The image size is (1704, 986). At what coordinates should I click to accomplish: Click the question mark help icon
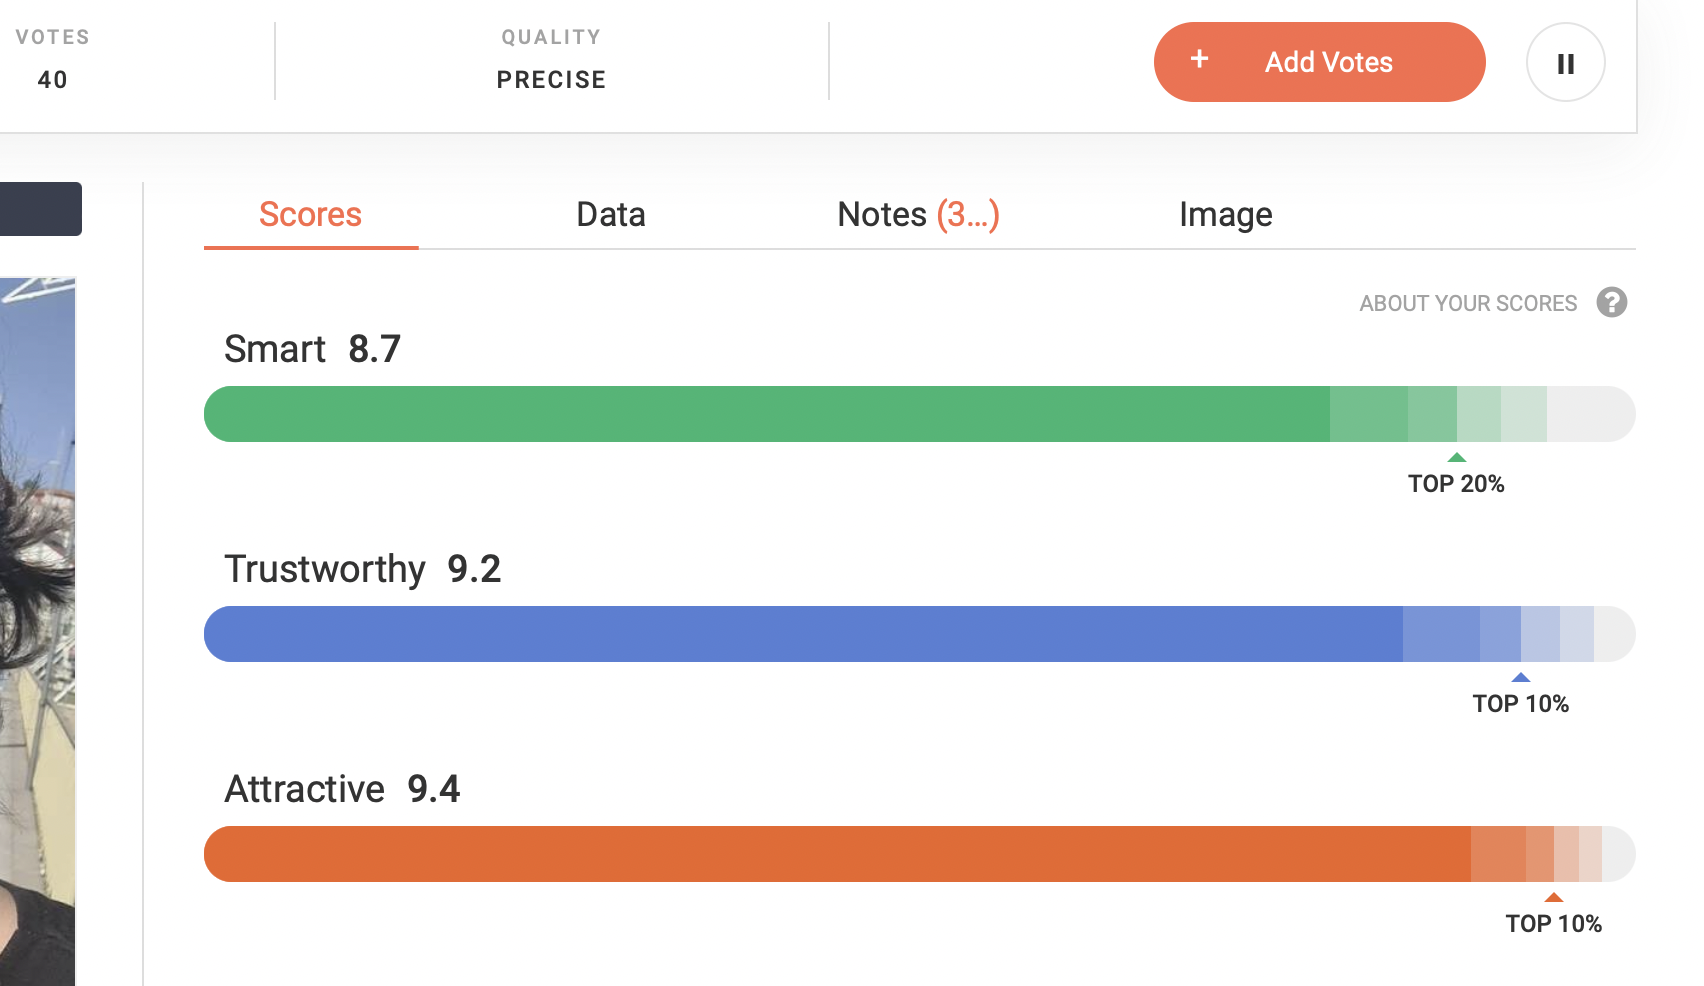coord(1611,302)
